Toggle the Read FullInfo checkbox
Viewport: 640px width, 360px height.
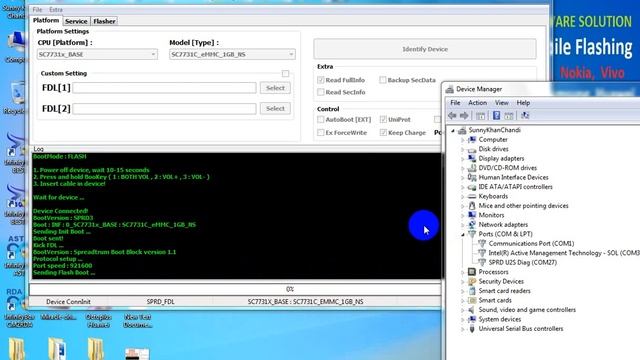[x=321, y=80]
